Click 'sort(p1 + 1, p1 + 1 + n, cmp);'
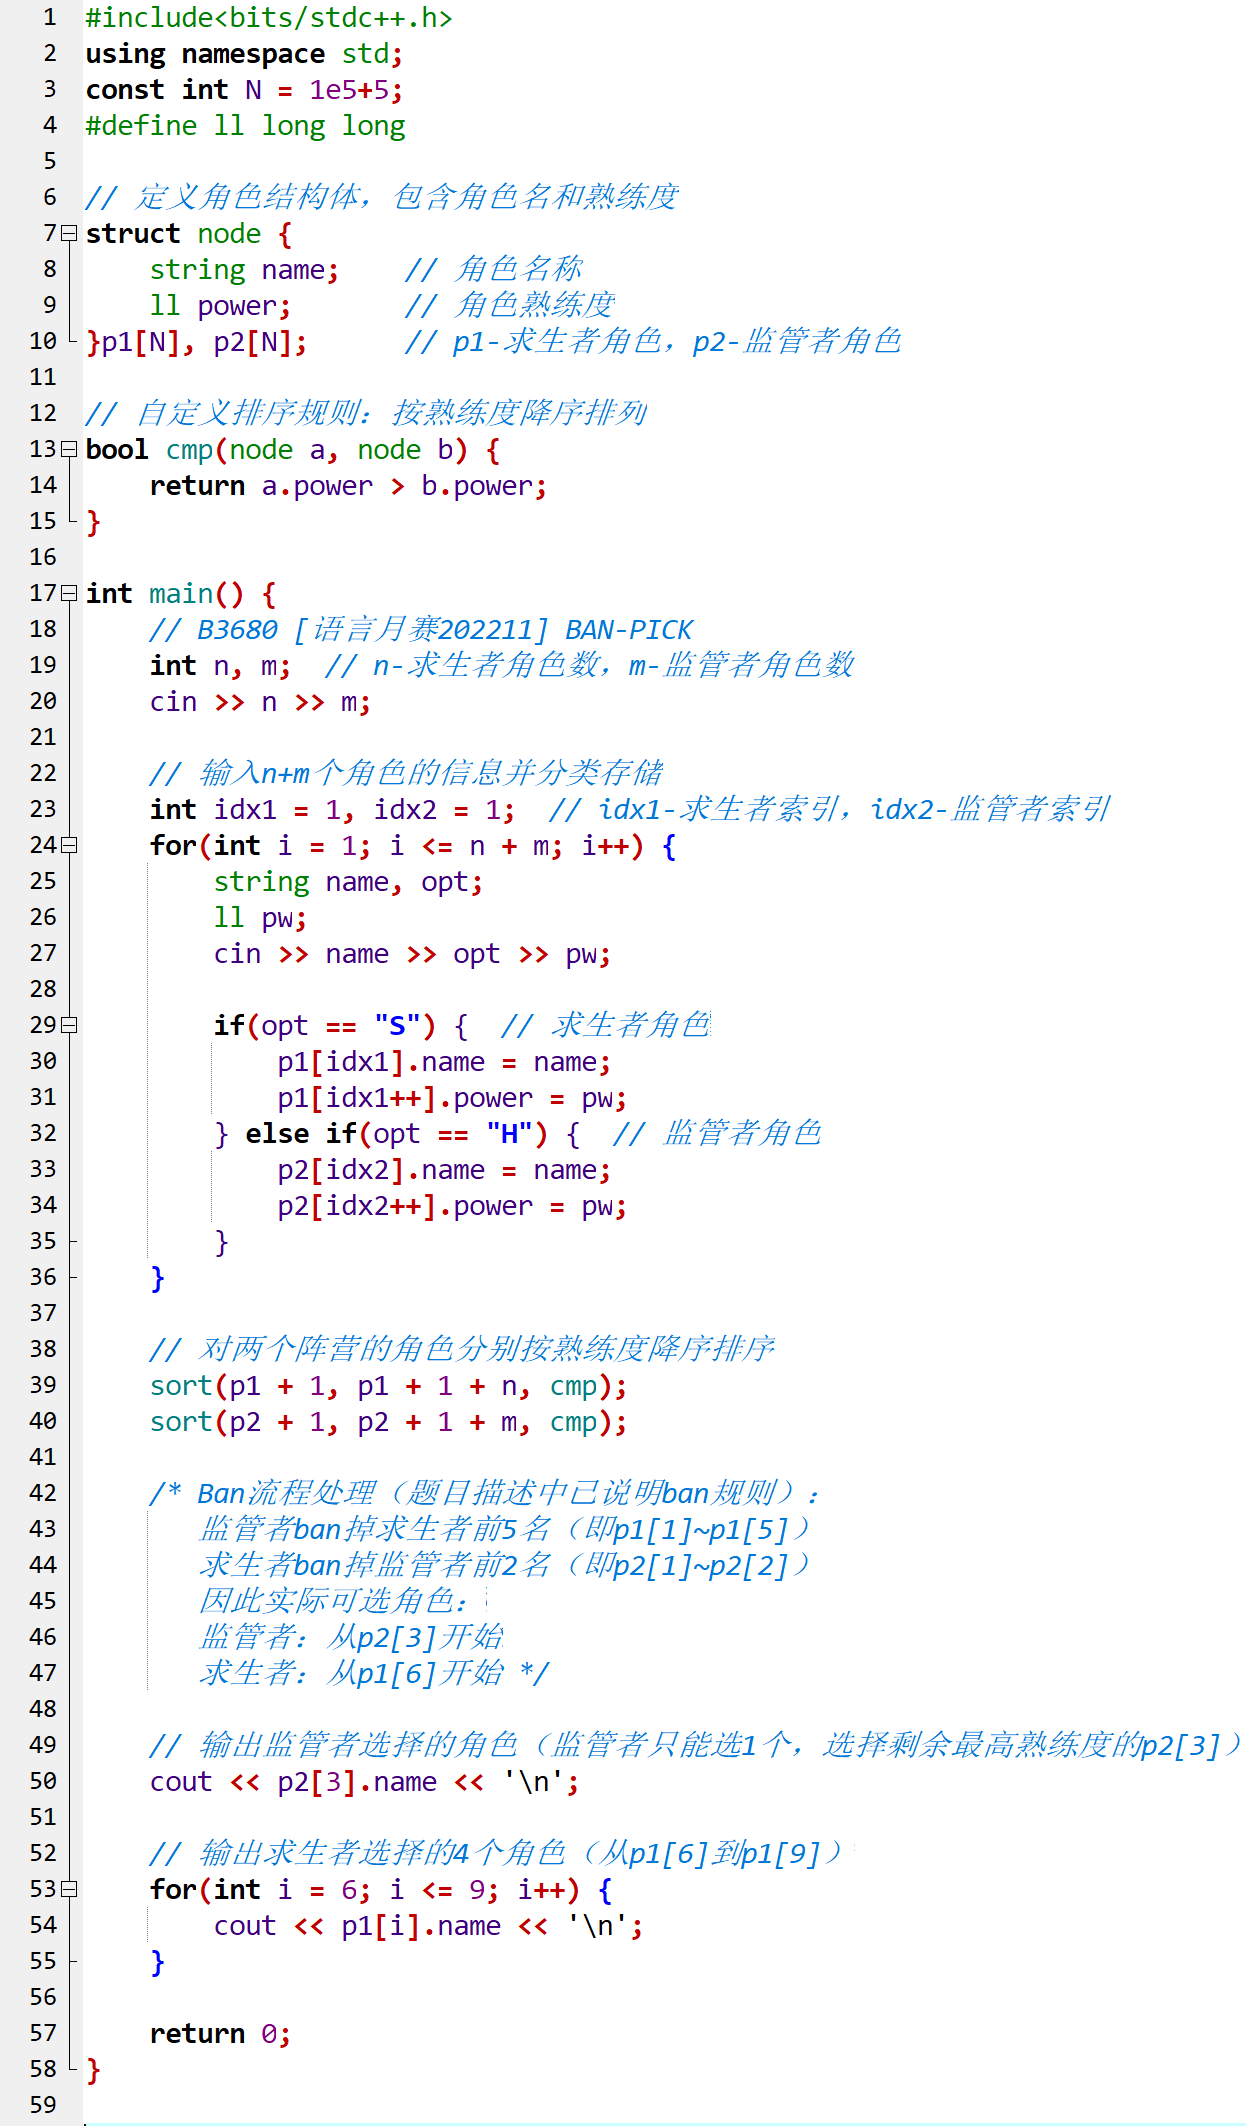The height and width of the screenshot is (2126, 1246). pyautogui.click(x=388, y=1386)
